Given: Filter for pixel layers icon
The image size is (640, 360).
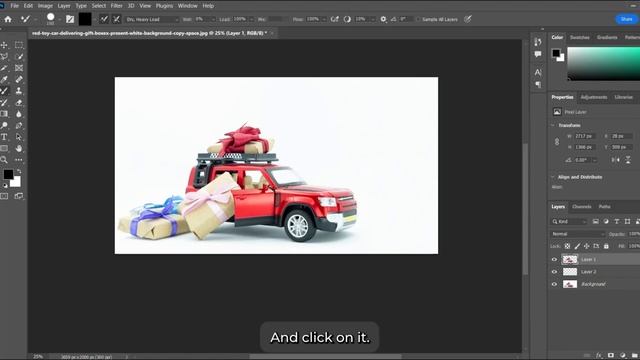Looking at the screenshot, I should point(596,221).
